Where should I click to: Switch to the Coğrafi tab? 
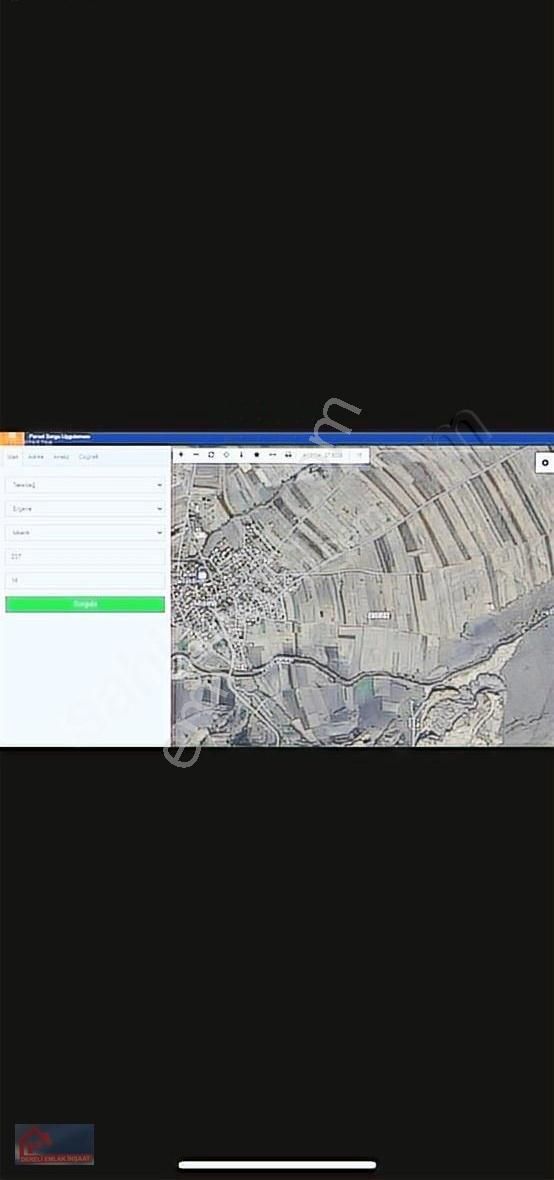tap(89, 457)
